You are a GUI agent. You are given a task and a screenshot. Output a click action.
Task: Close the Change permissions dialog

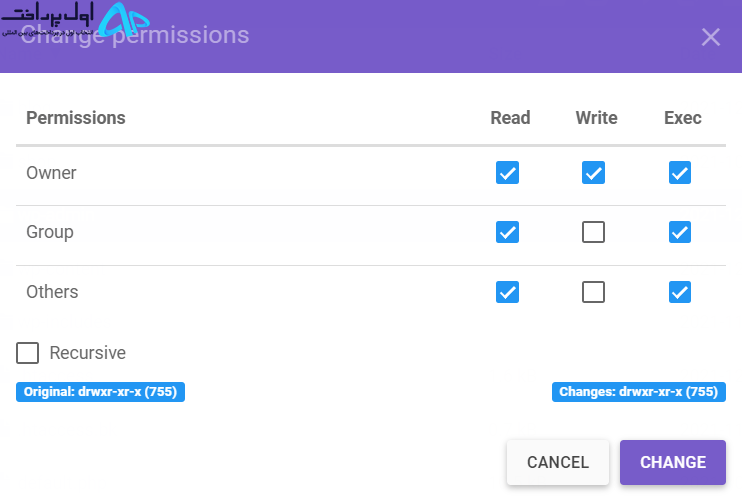710,37
